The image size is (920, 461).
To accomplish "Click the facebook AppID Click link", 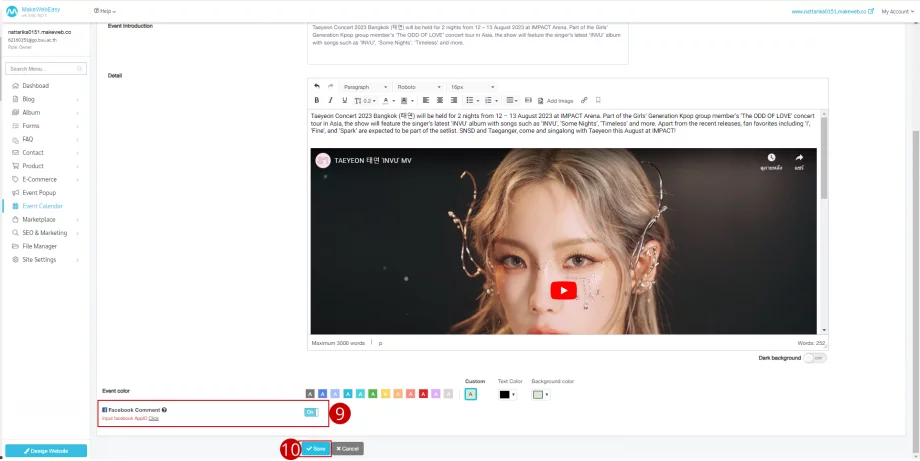I will click(x=154, y=418).
